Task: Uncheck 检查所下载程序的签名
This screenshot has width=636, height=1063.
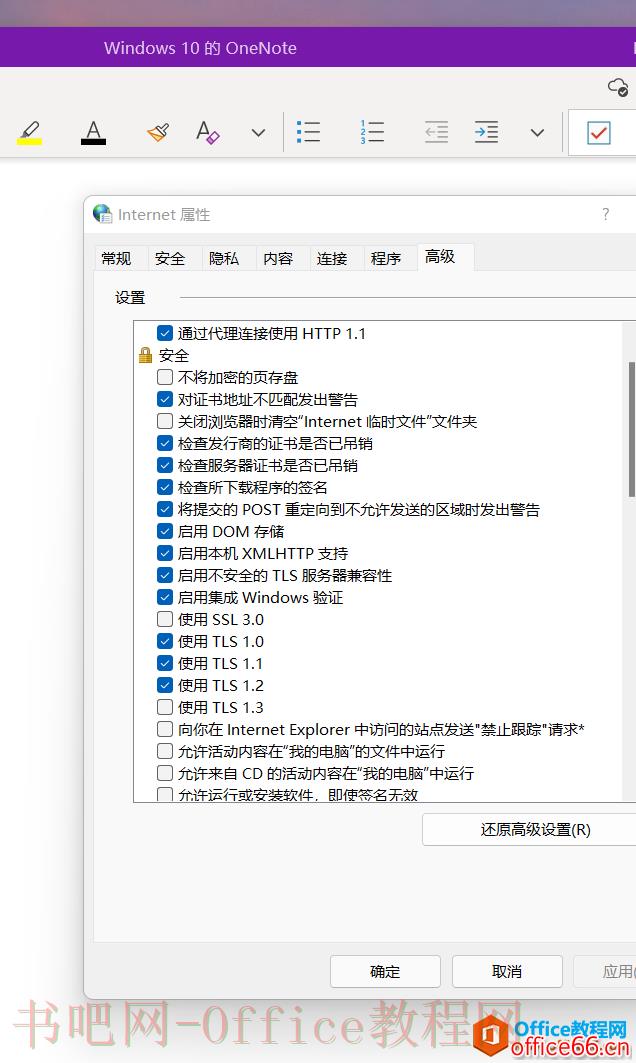Action: [165, 487]
